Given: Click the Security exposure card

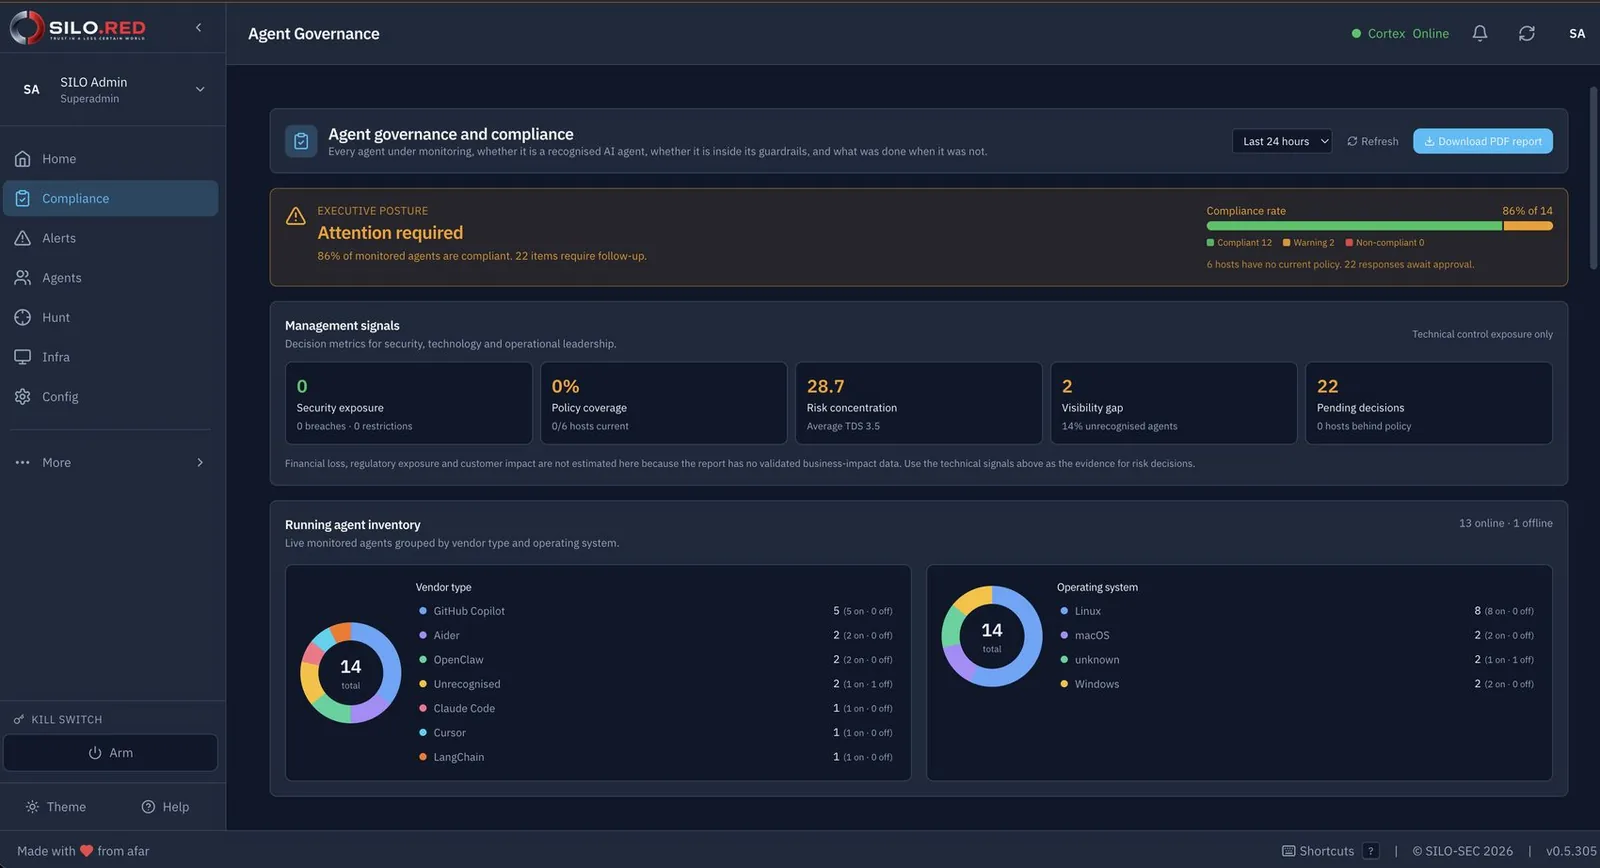Looking at the screenshot, I should pyautogui.click(x=409, y=403).
